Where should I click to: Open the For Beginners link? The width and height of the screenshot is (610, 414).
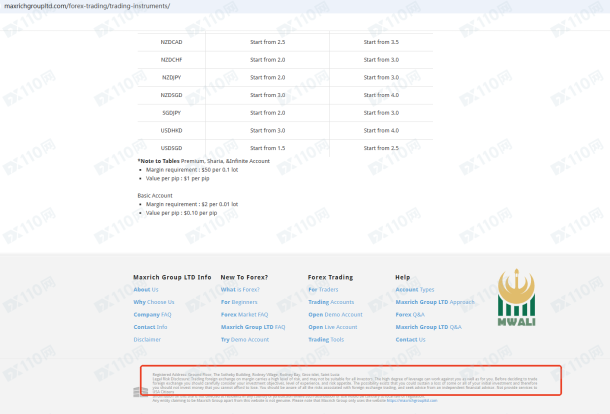[x=239, y=302]
